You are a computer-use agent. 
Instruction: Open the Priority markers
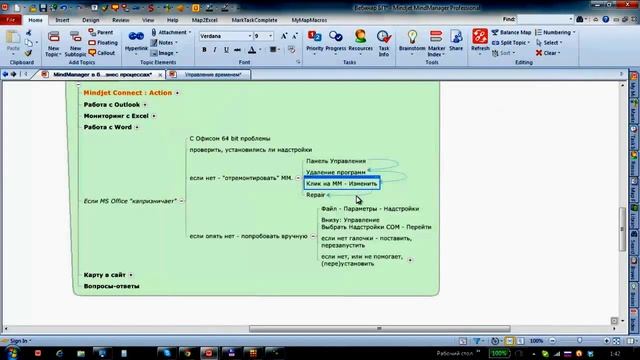pyautogui.click(x=315, y=42)
